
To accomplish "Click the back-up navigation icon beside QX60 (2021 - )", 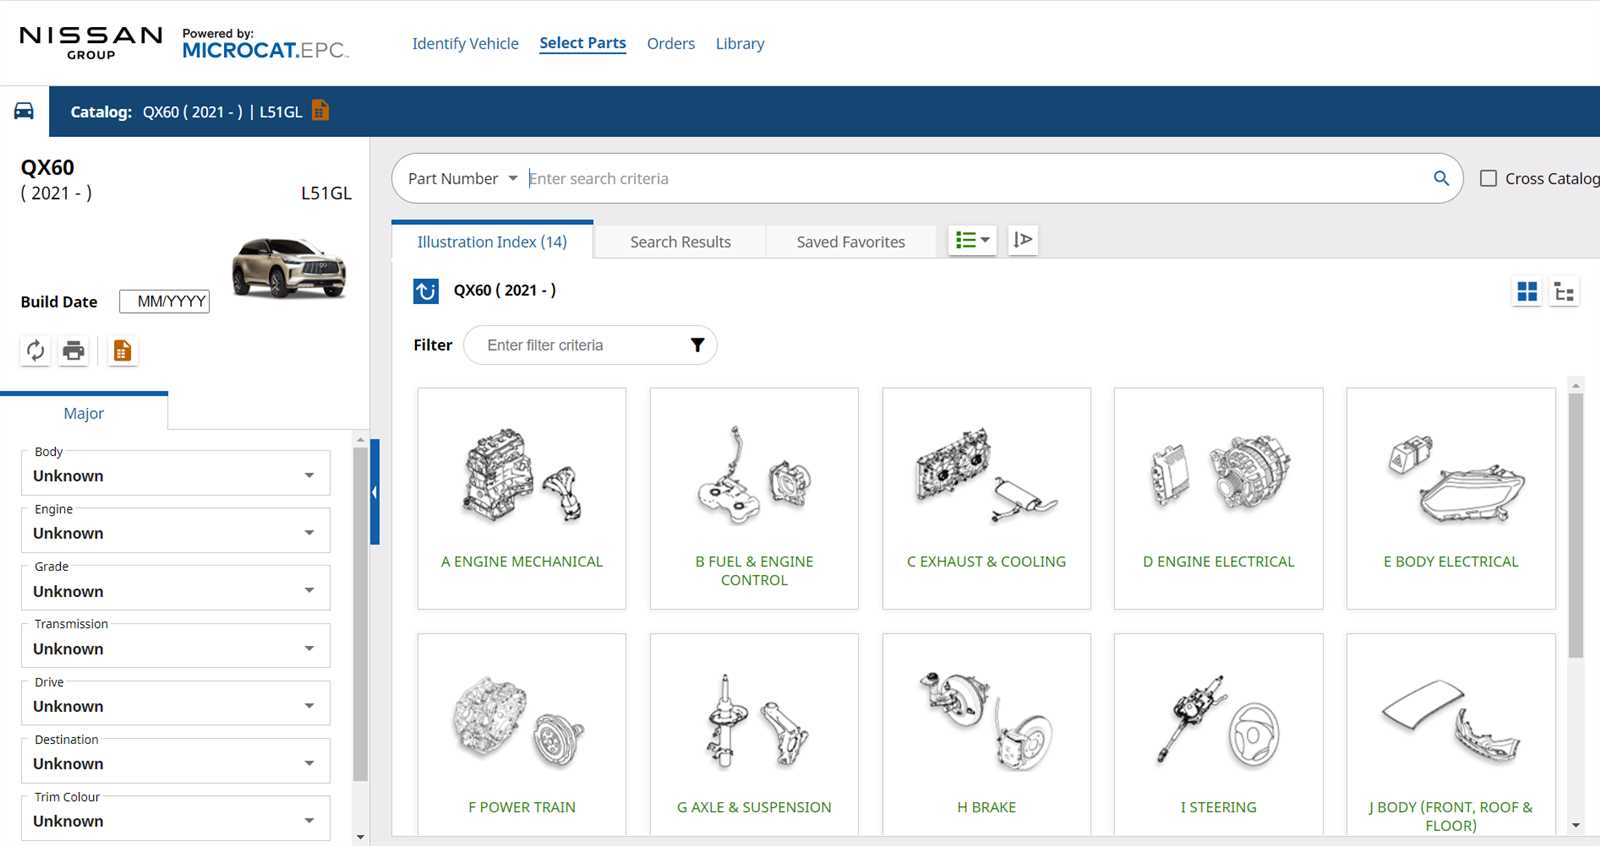I will click(x=426, y=291).
